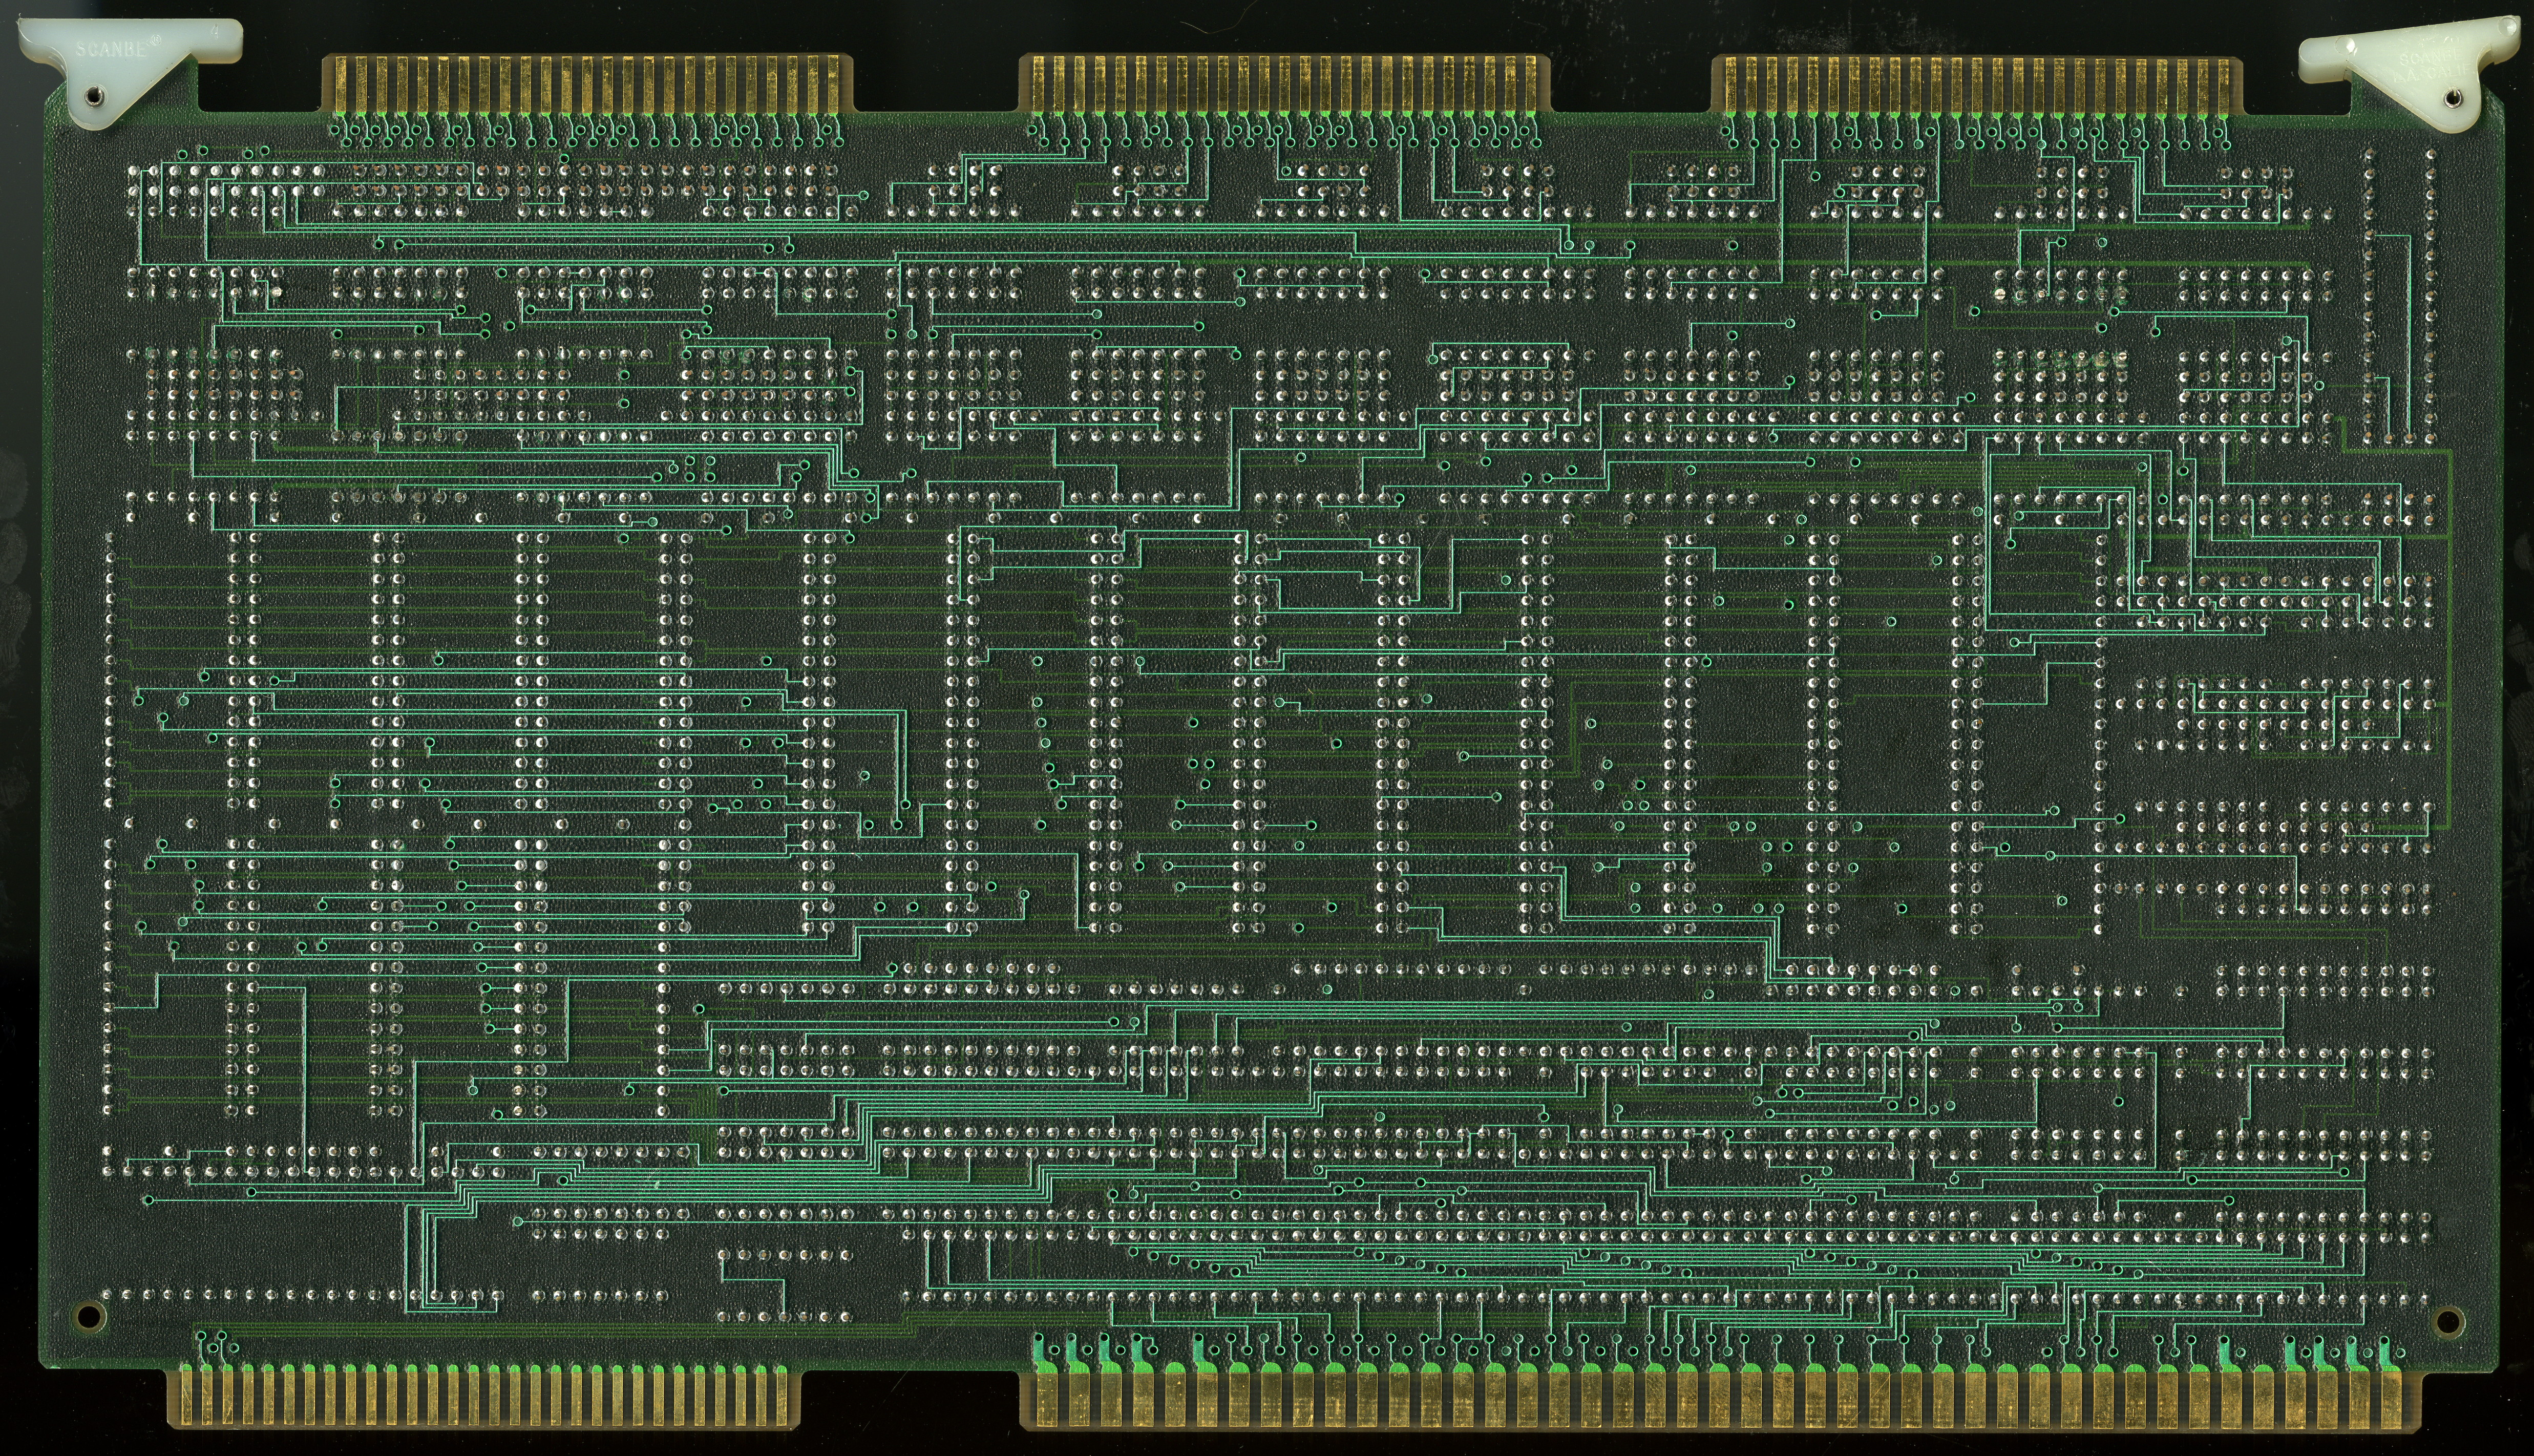Click the small isolated chip footprint near bottom
The width and height of the screenshot is (2534, 1456).
(x=783, y=1285)
